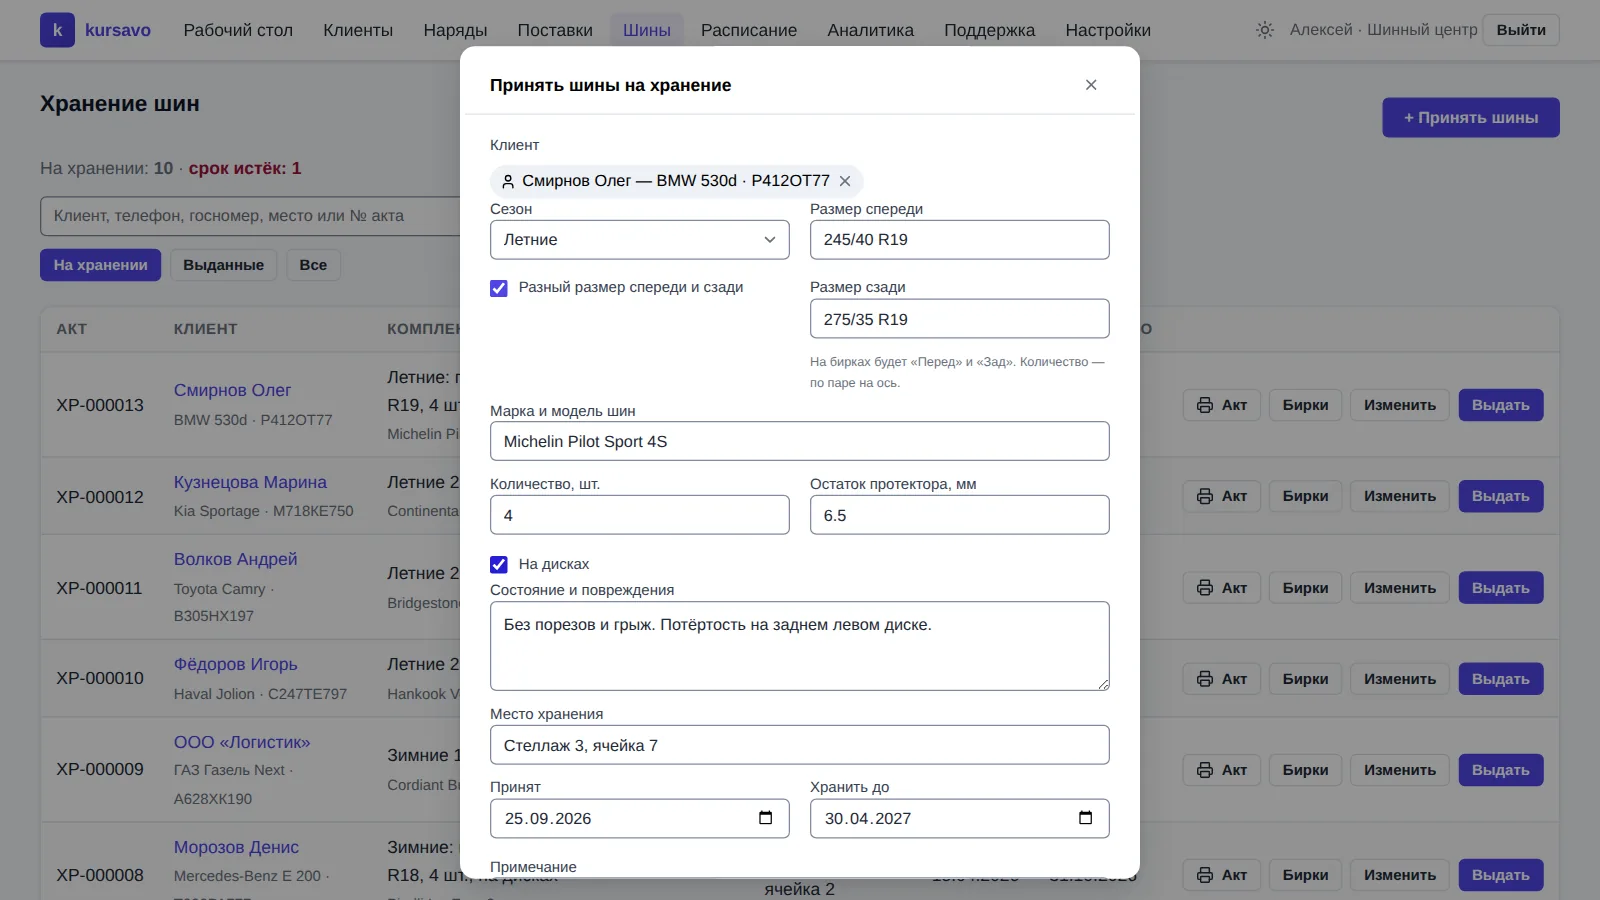This screenshot has width=1600, height=900.
Task: Open the Сезон dropdown
Action: 640,240
